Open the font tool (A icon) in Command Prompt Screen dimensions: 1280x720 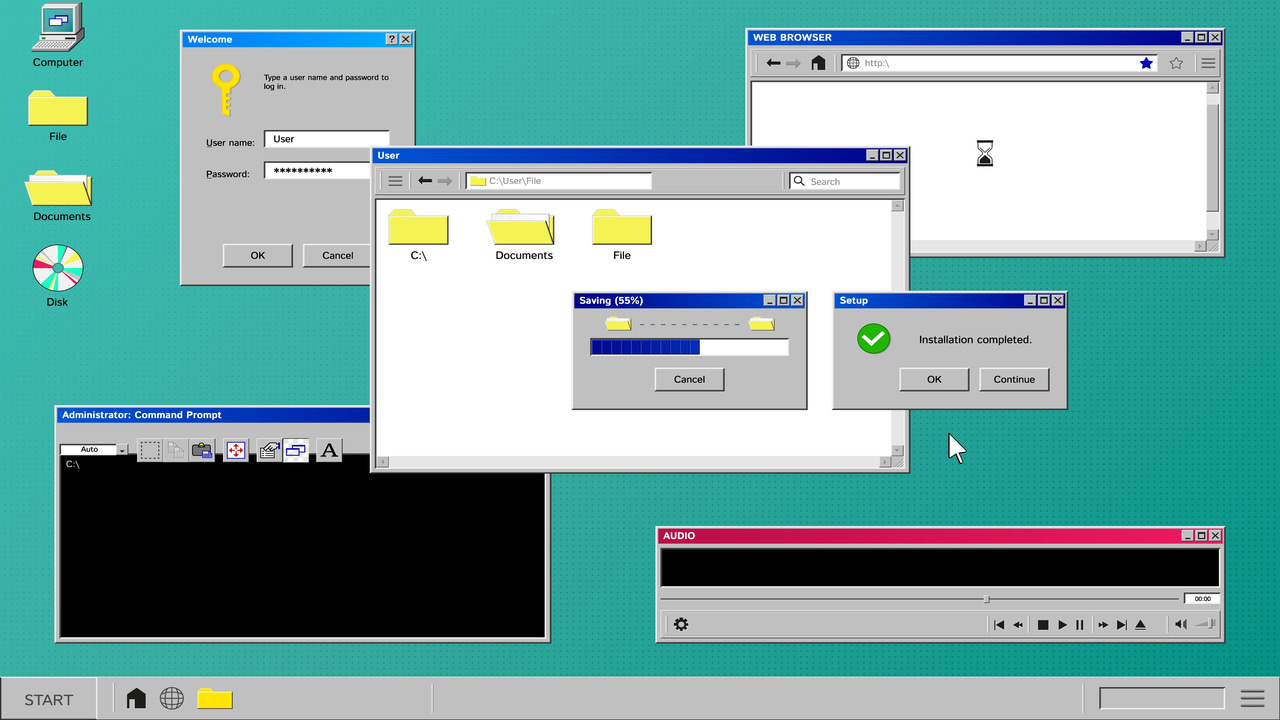tap(329, 451)
